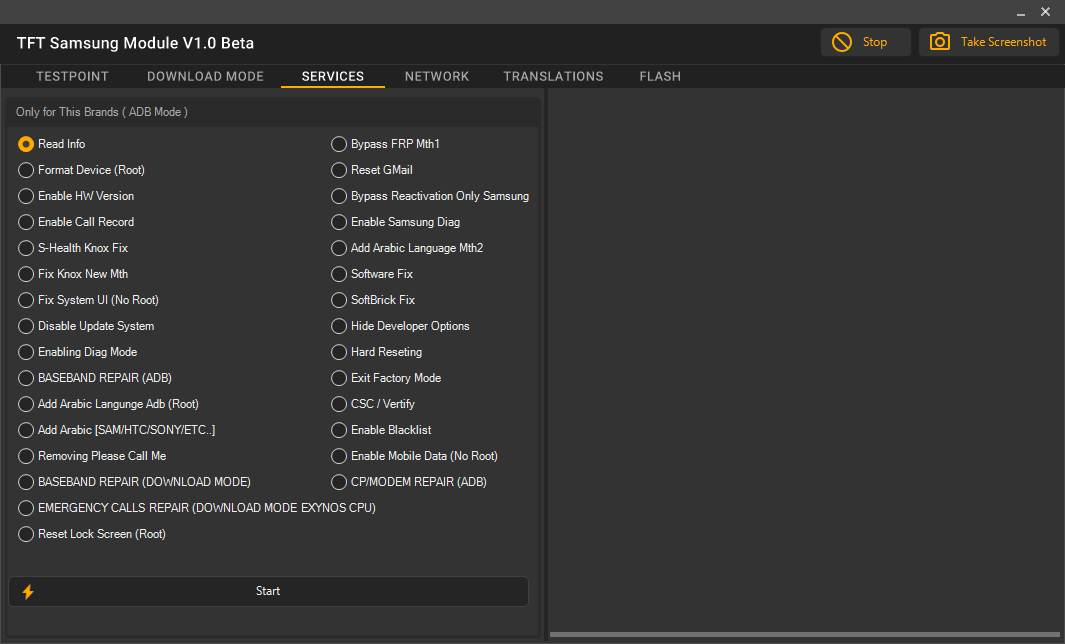Select Bypass FRP Mth1 service
Image resolution: width=1065 pixels, height=644 pixels.
pos(338,144)
